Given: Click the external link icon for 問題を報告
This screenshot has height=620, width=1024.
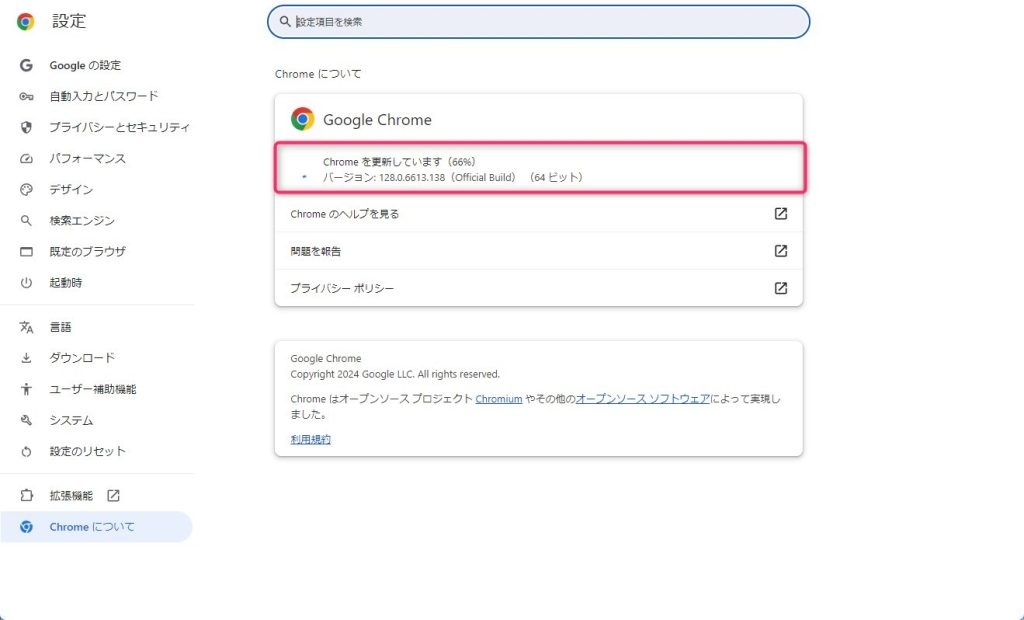Looking at the screenshot, I should coord(781,251).
